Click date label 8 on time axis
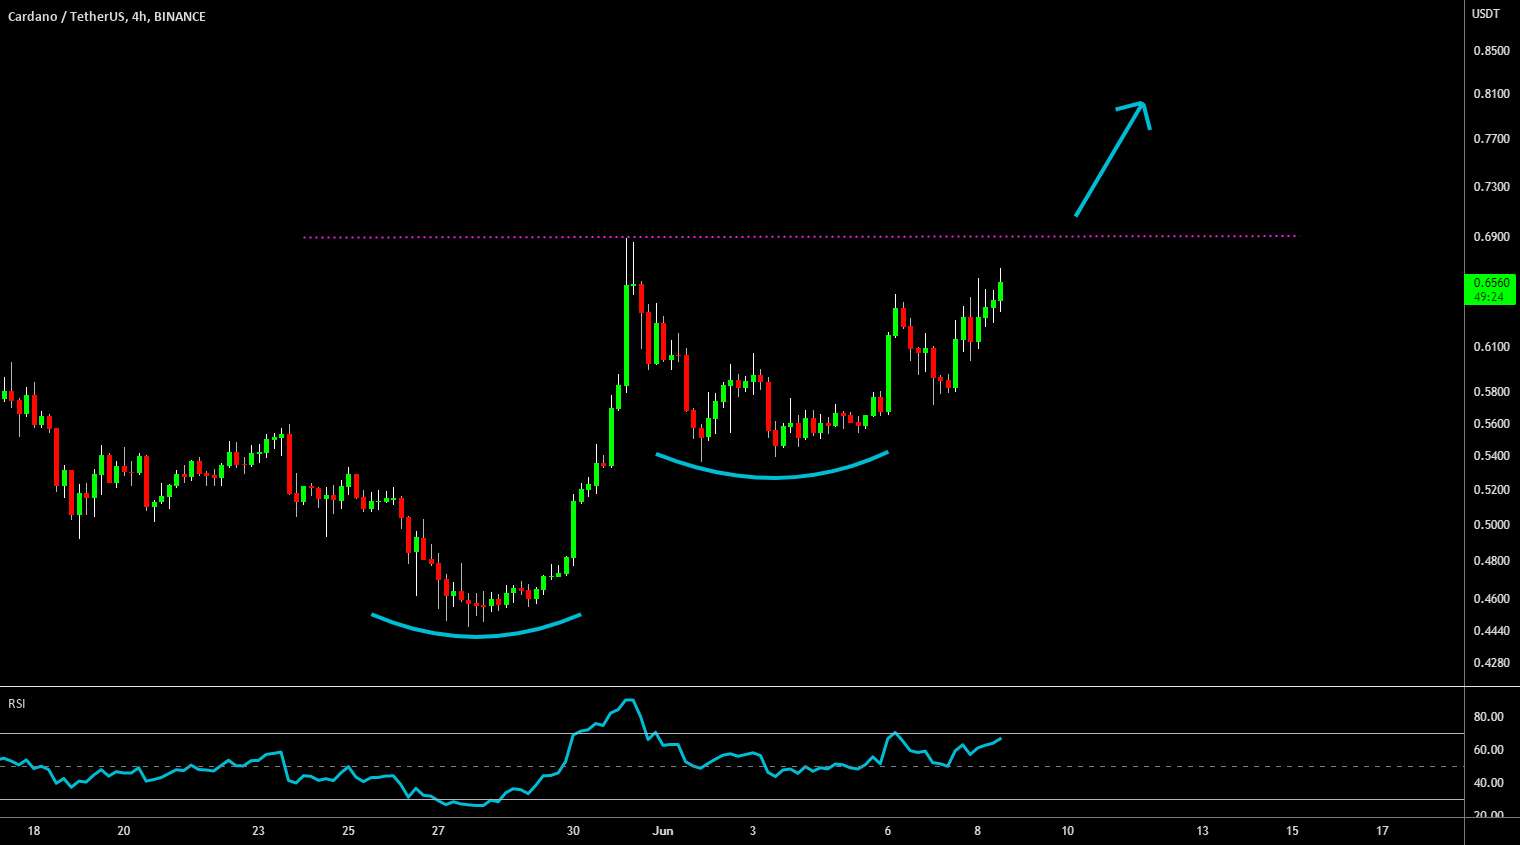 [978, 831]
